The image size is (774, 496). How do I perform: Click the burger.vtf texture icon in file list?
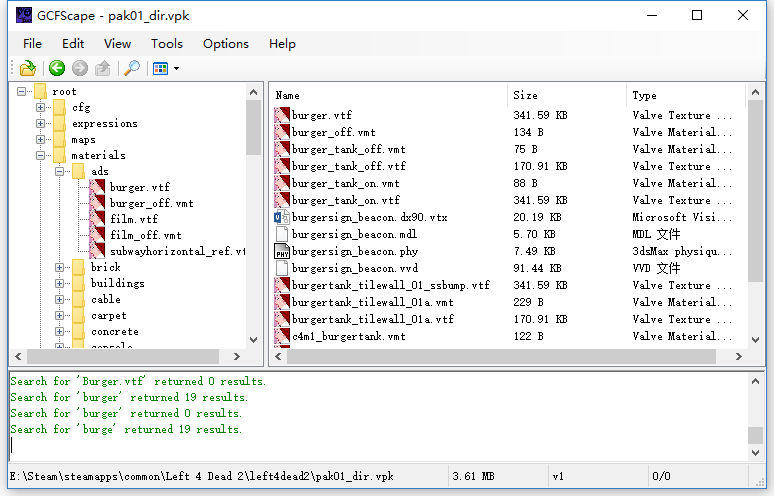pyautogui.click(x=282, y=115)
